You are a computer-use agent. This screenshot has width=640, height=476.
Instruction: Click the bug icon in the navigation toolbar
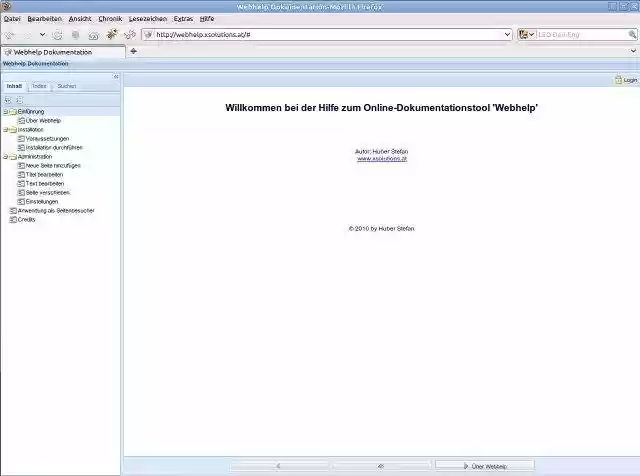pos(112,35)
